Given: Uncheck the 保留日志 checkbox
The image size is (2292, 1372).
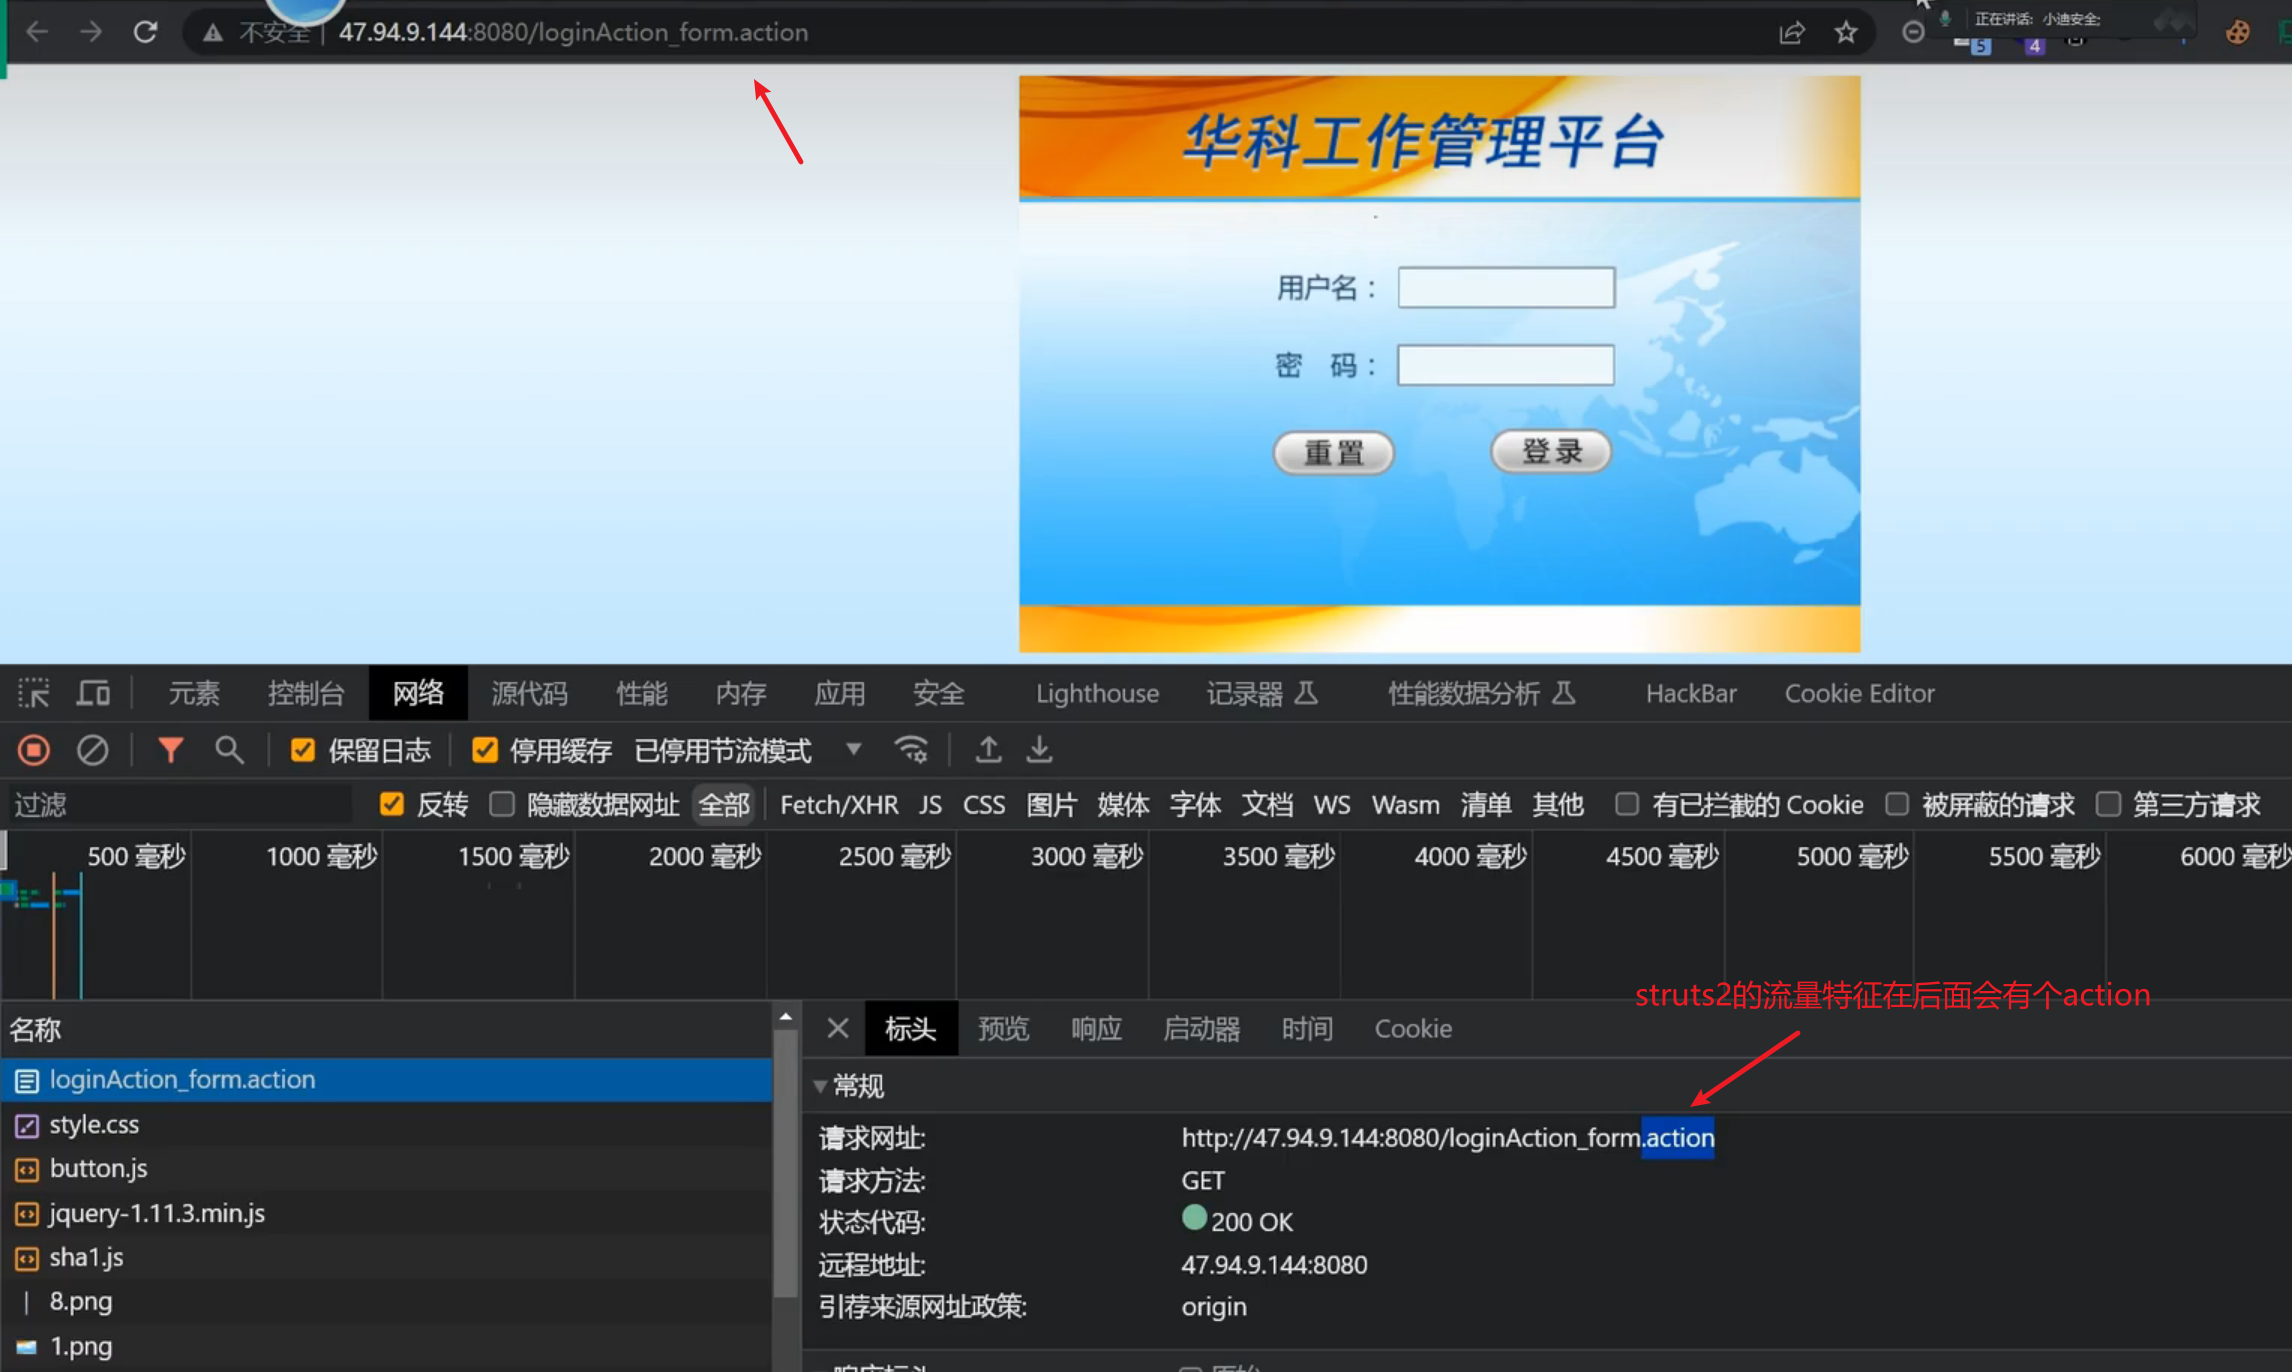Looking at the screenshot, I should 303,750.
